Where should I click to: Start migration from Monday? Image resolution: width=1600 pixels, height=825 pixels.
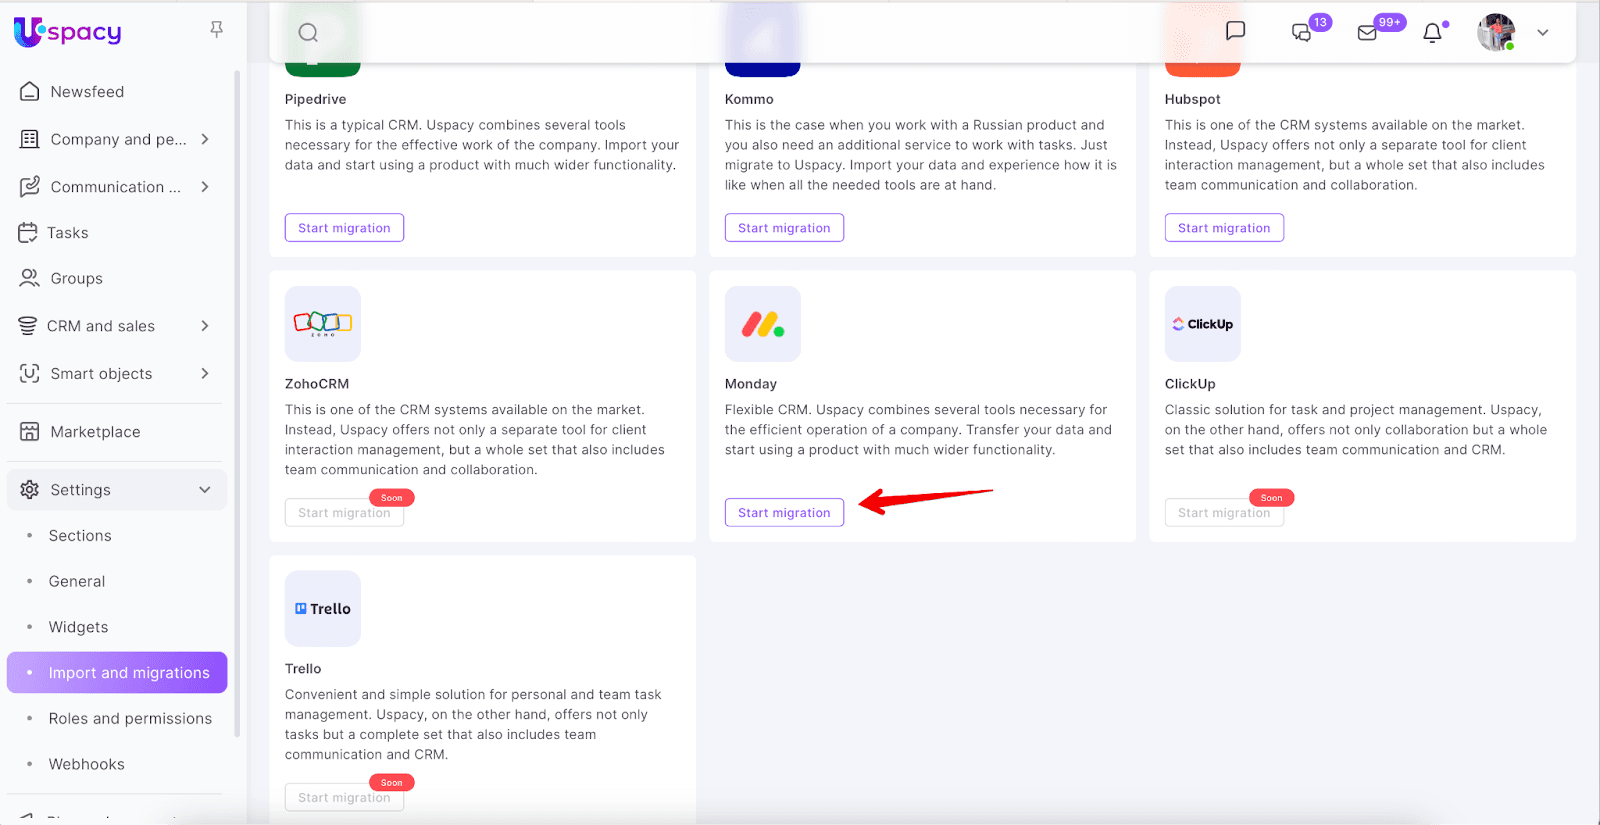(784, 513)
